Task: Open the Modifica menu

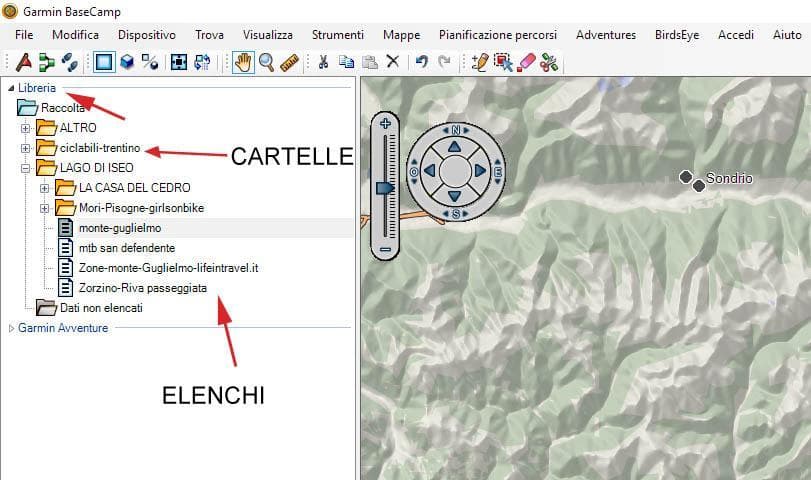Action: tap(76, 35)
